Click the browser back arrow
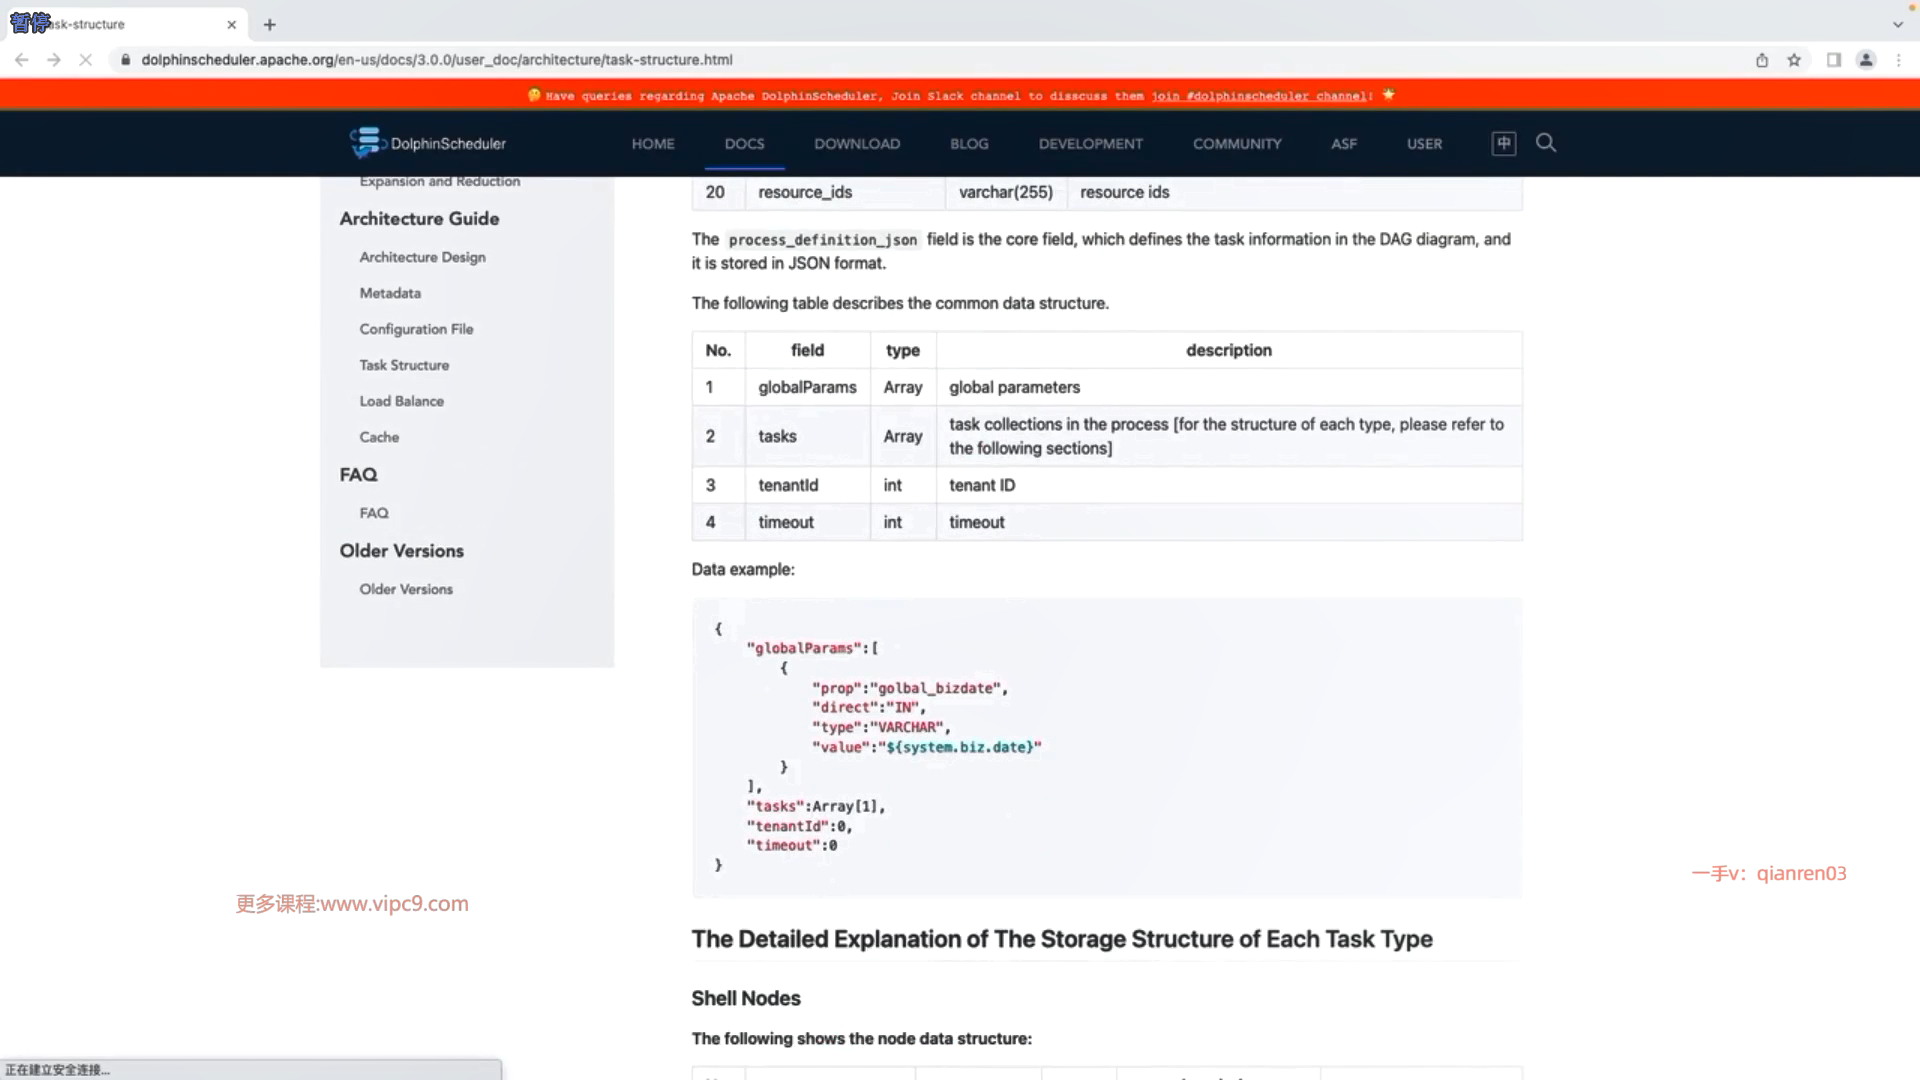 (x=21, y=60)
